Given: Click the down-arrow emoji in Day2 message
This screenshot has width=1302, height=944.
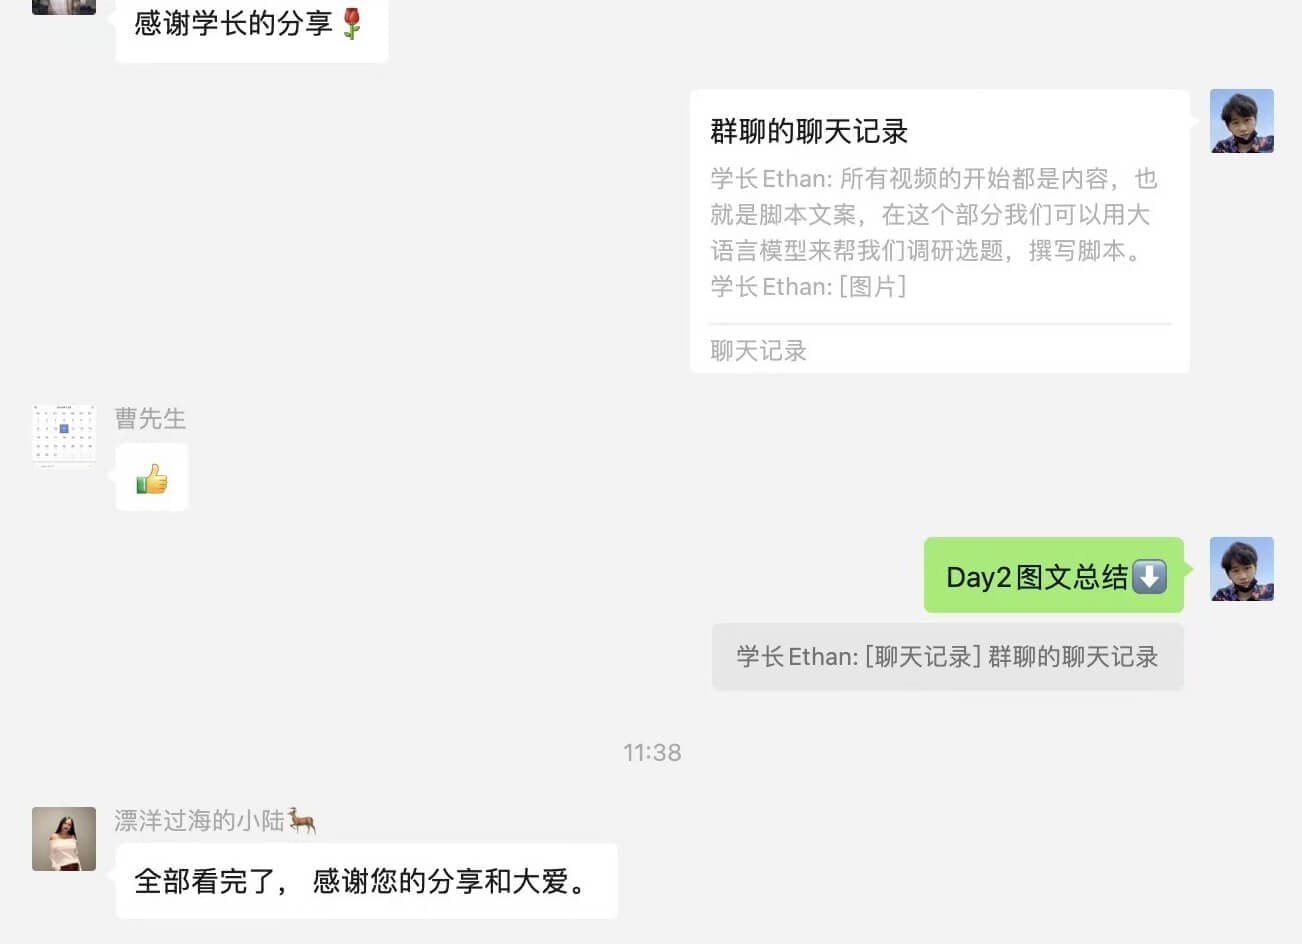Looking at the screenshot, I should 1149,576.
